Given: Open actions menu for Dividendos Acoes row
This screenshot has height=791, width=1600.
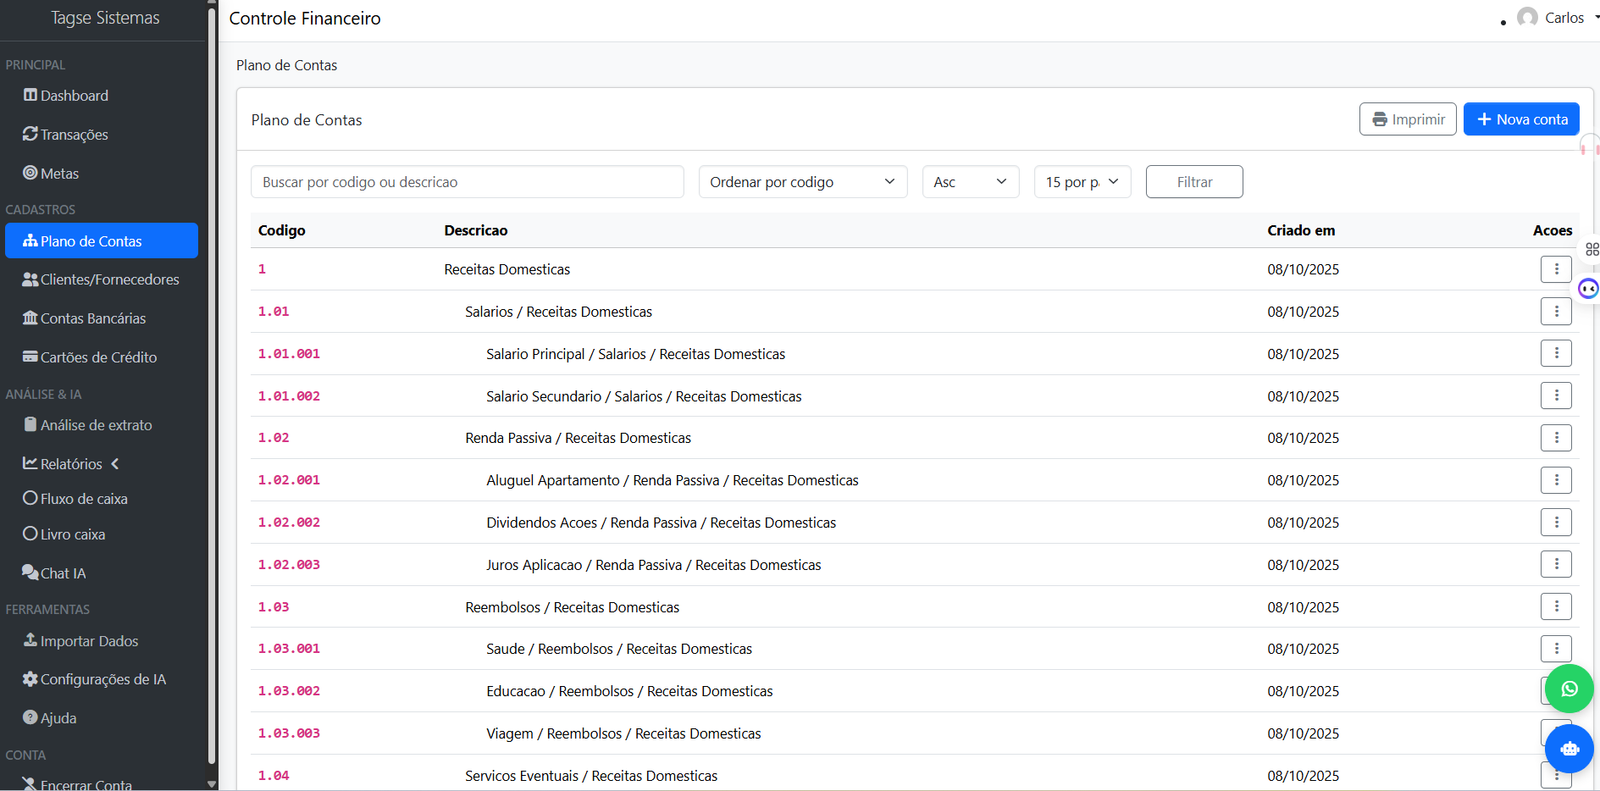Looking at the screenshot, I should pyautogui.click(x=1555, y=522).
